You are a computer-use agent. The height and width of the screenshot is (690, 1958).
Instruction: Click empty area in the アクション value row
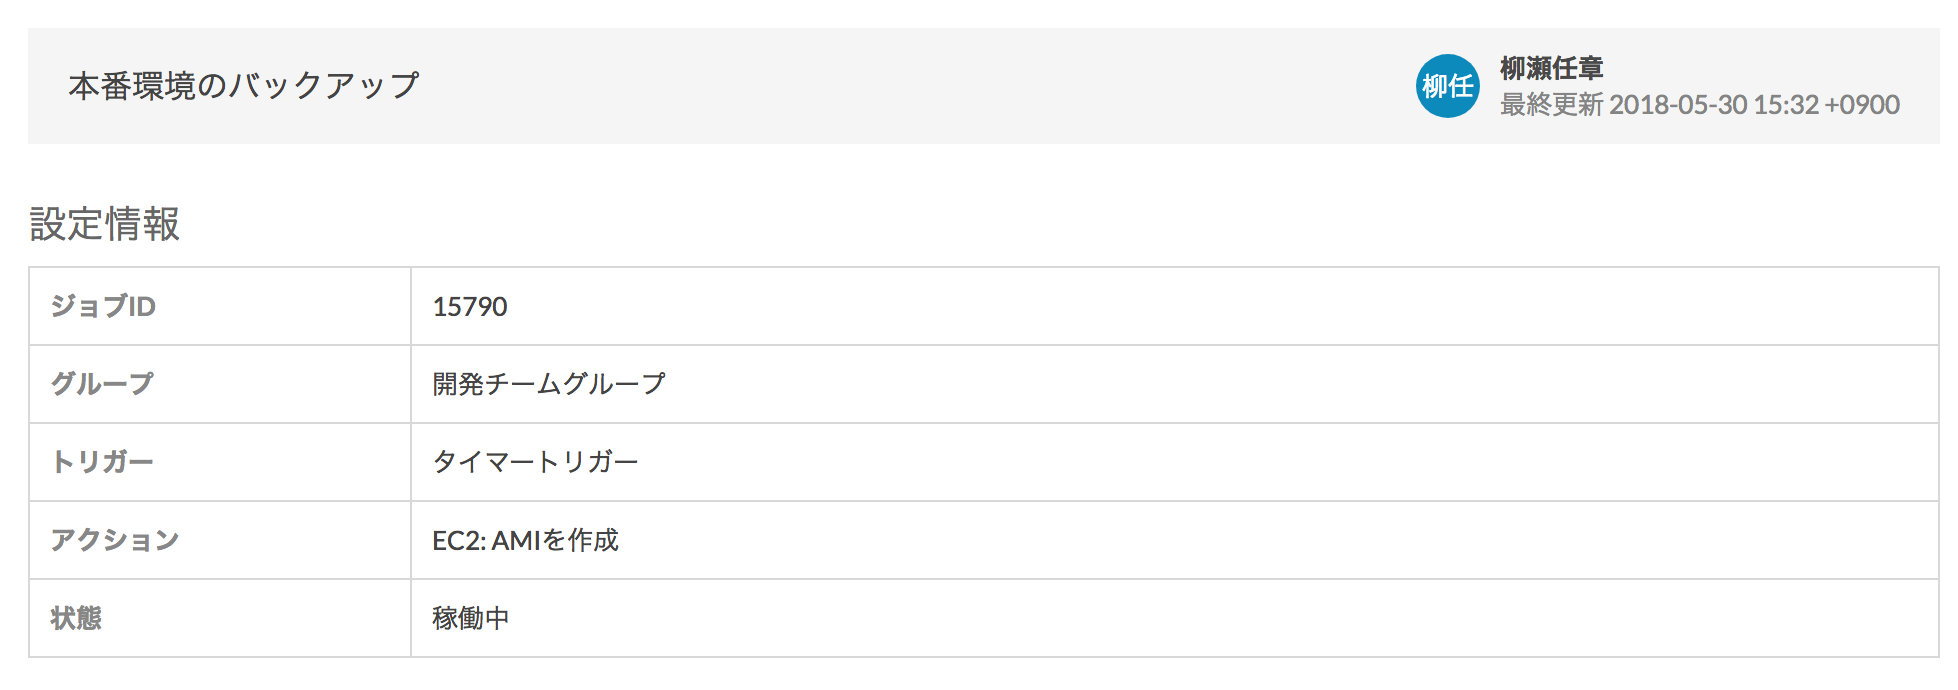[1250, 540]
